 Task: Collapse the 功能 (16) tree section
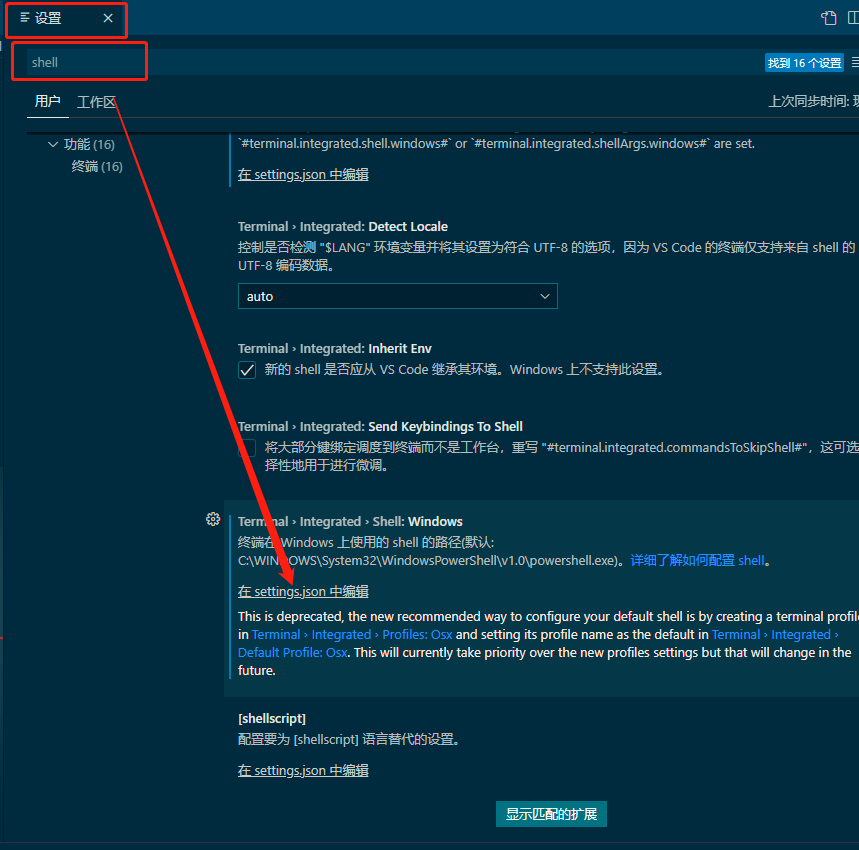point(53,144)
